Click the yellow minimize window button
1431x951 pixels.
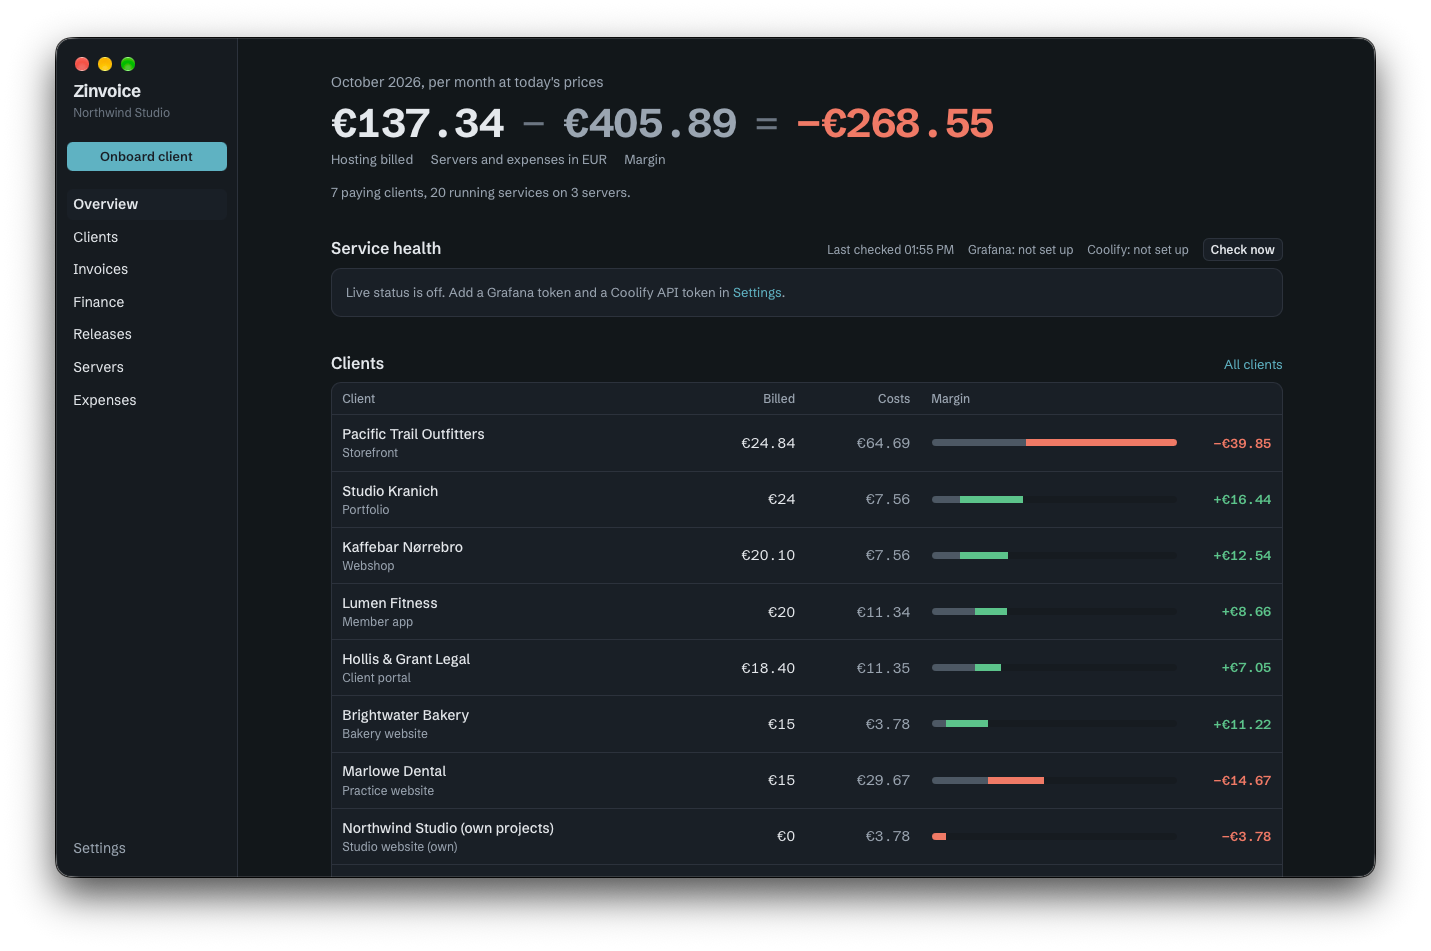(105, 64)
